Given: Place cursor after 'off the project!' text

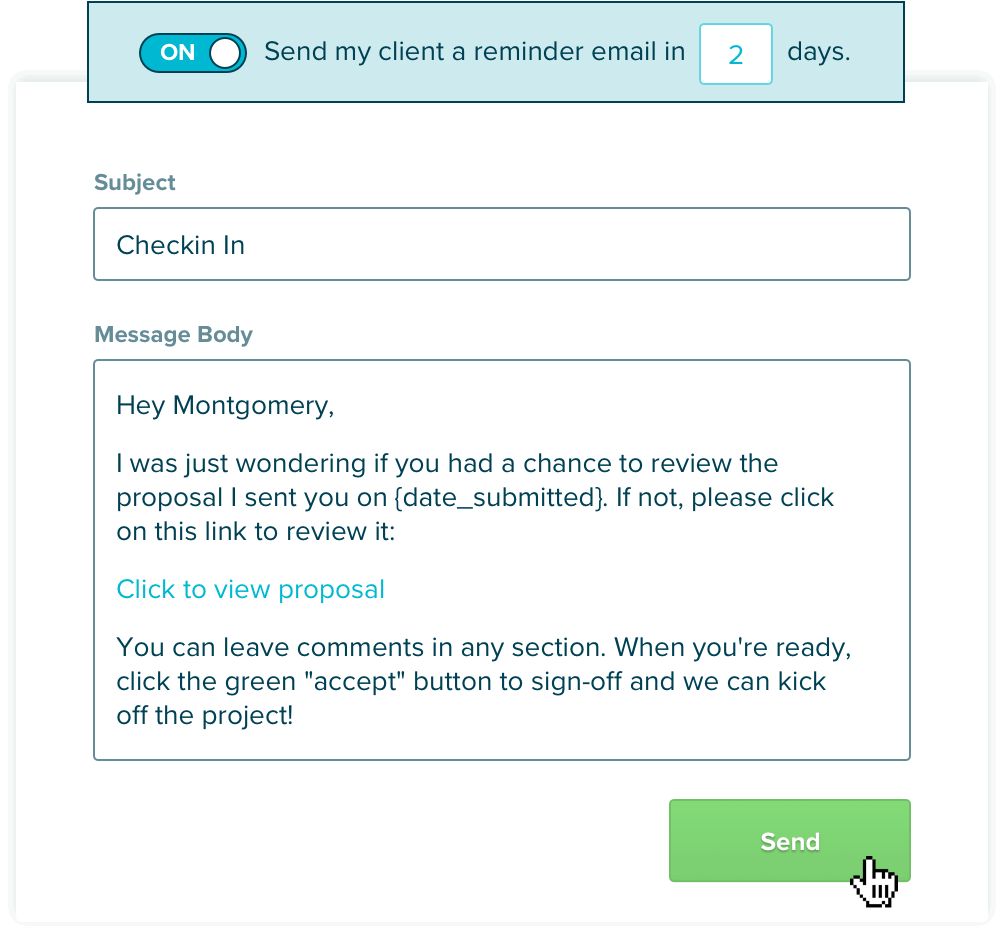Looking at the screenshot, I should pyautogui.click(x=294, y=716).
